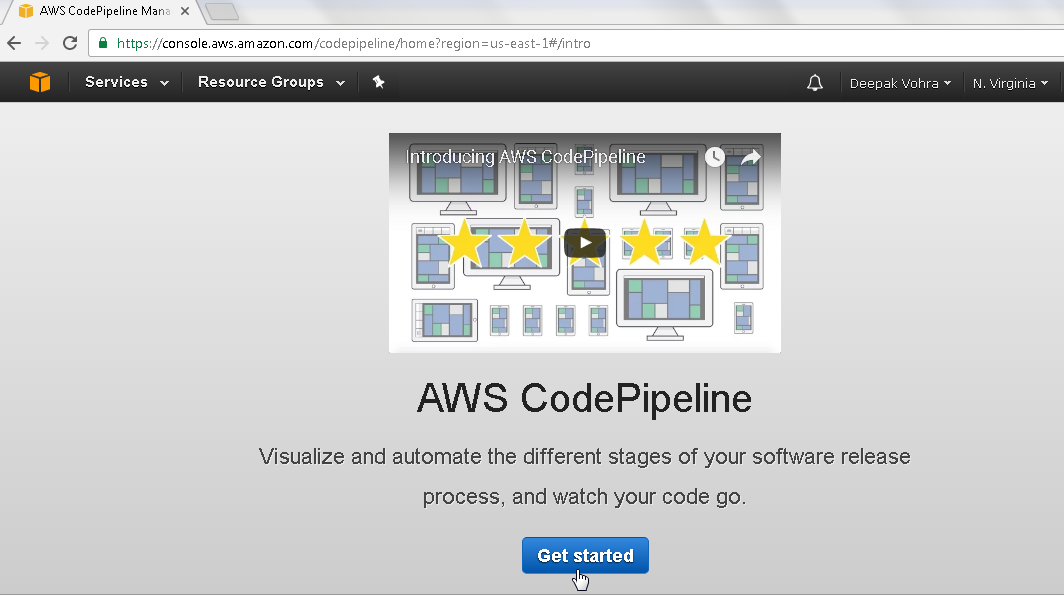Click the Get started button
The height and width of the screenshot is (603, 1064).
pyautogui.click(x=585, y=556)
